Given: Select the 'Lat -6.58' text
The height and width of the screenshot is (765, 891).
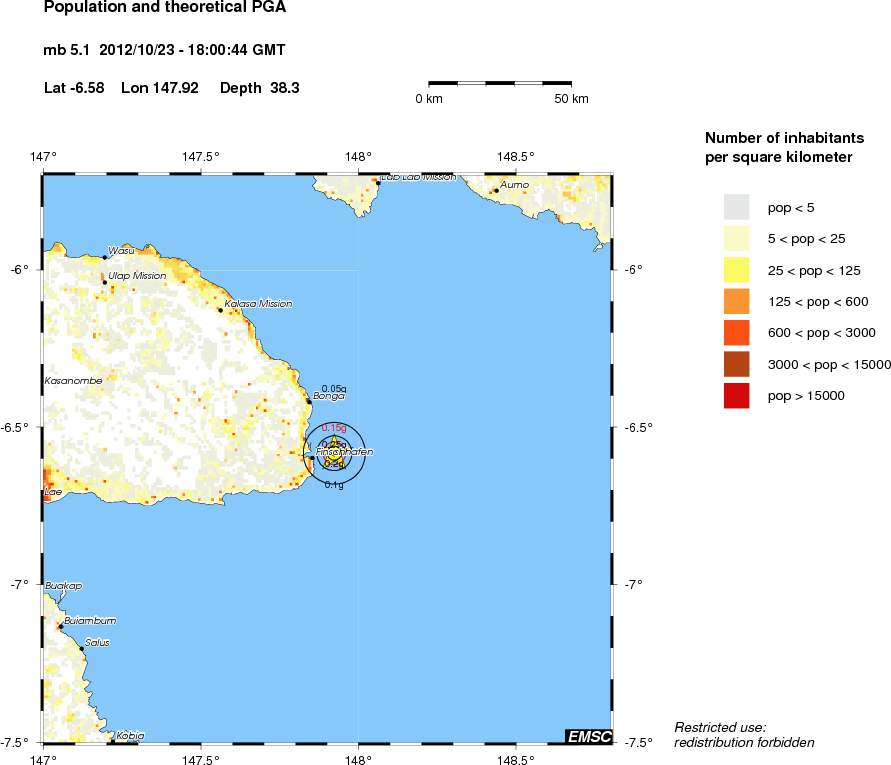Looking at the screenshot, I should [x=74, y=88].
